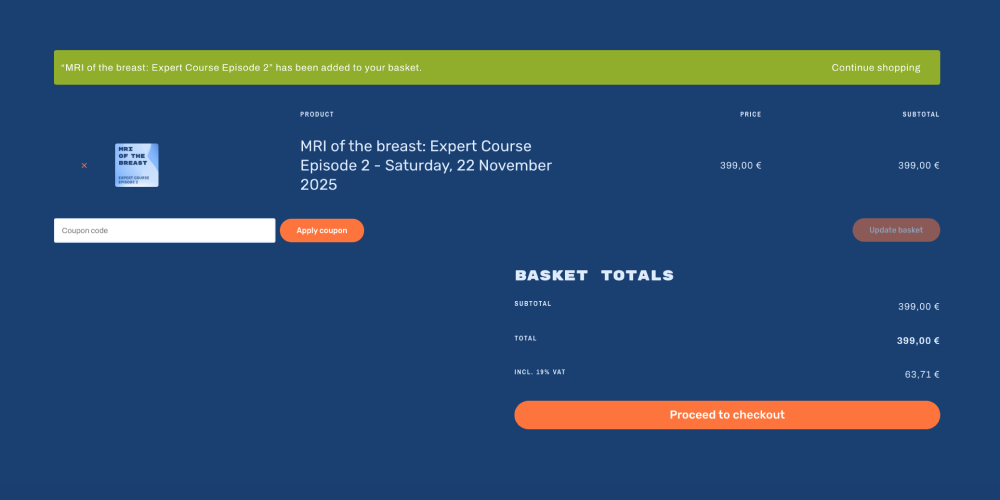The height and width of the screenshot is (500, 1000).
Task: Click the Continue shopping link
Action: coord(876,68)
